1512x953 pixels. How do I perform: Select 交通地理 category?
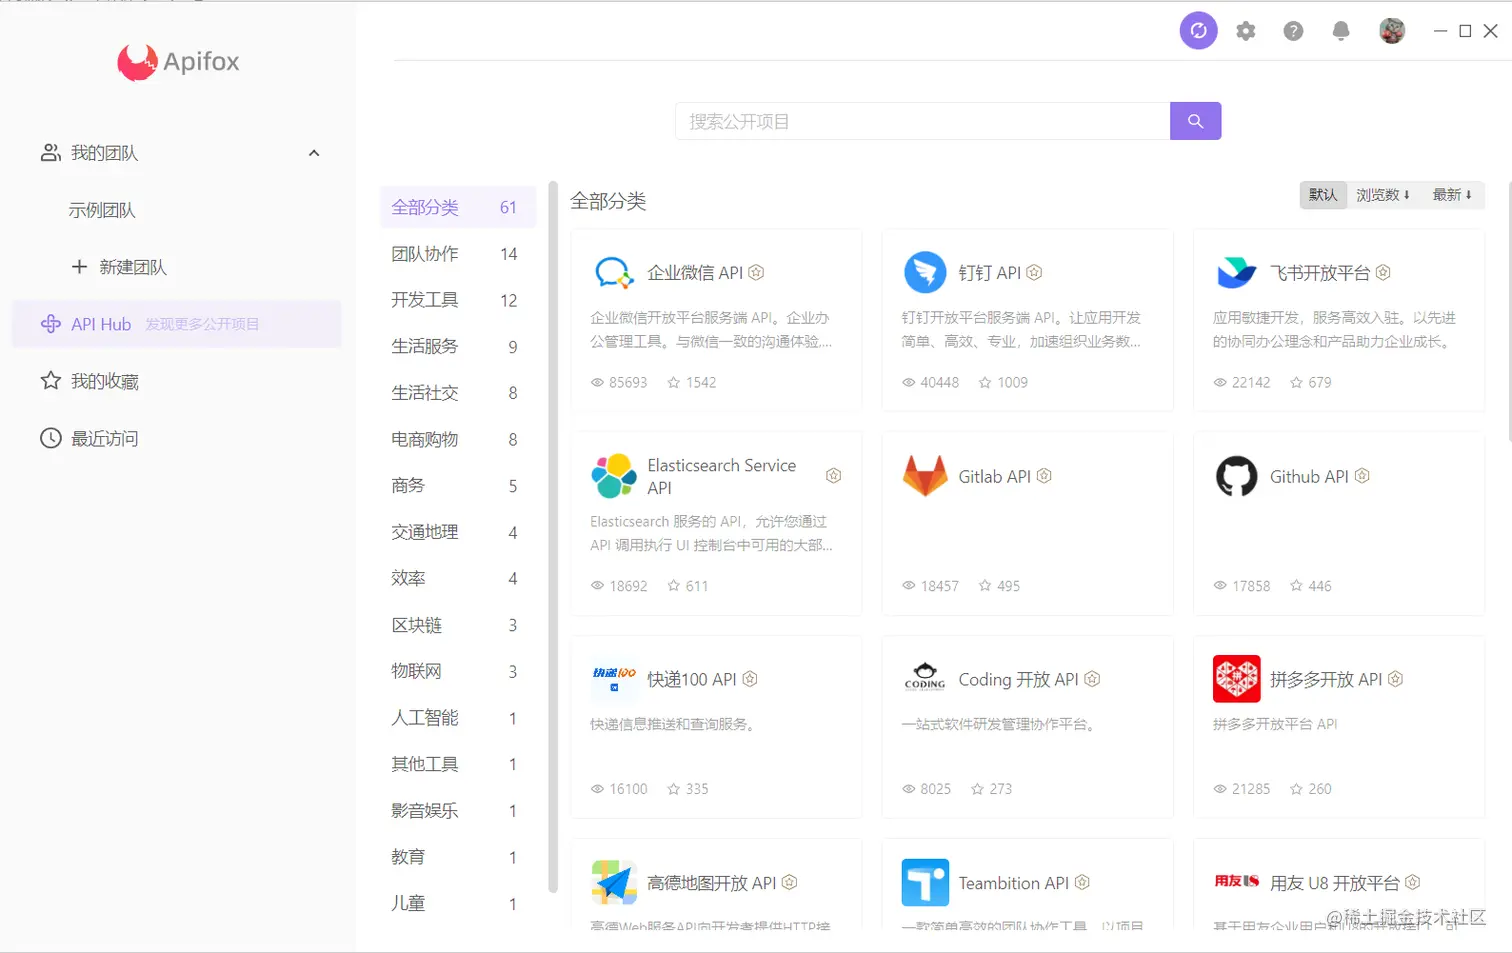coord(458,532)
